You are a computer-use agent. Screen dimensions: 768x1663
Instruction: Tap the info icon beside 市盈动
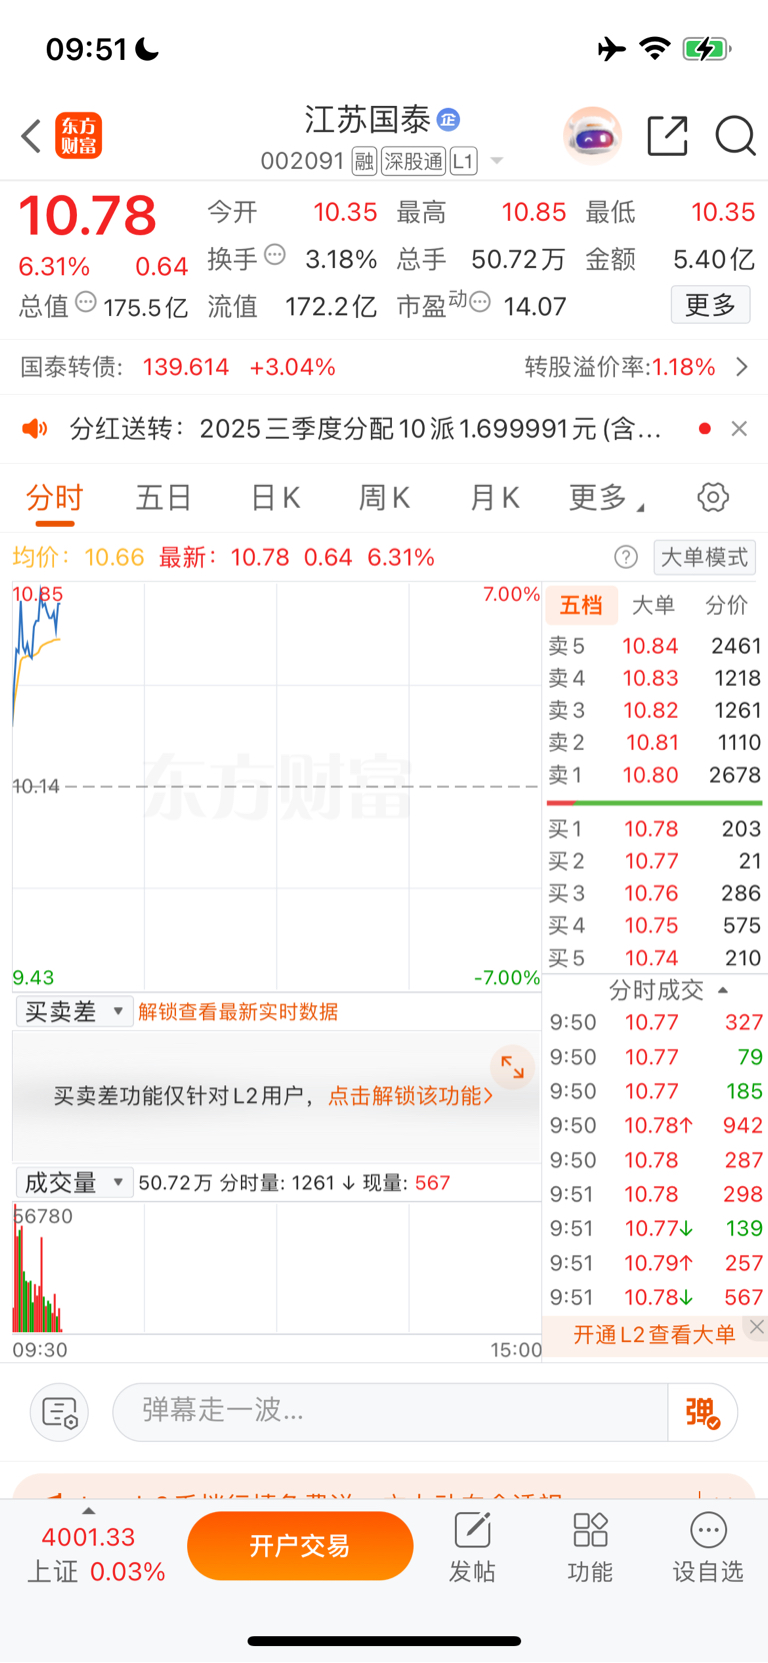(x=480, y=302)
